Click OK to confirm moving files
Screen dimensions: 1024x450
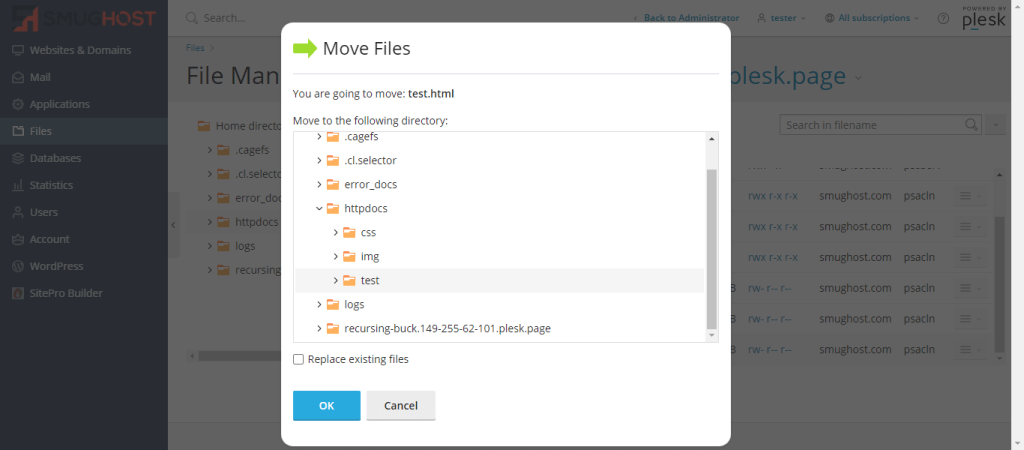pyautogui.click(x=326, y=405)
